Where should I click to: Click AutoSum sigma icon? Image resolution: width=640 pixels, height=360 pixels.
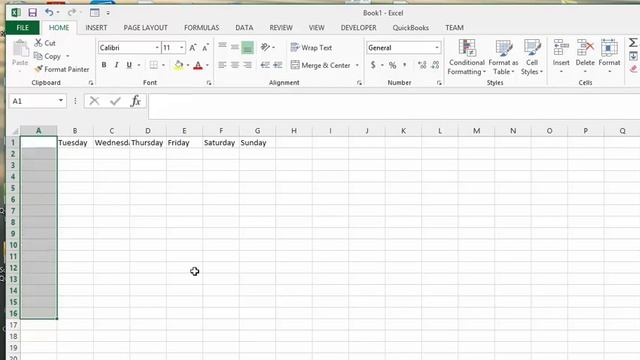(x=633, y=42)
